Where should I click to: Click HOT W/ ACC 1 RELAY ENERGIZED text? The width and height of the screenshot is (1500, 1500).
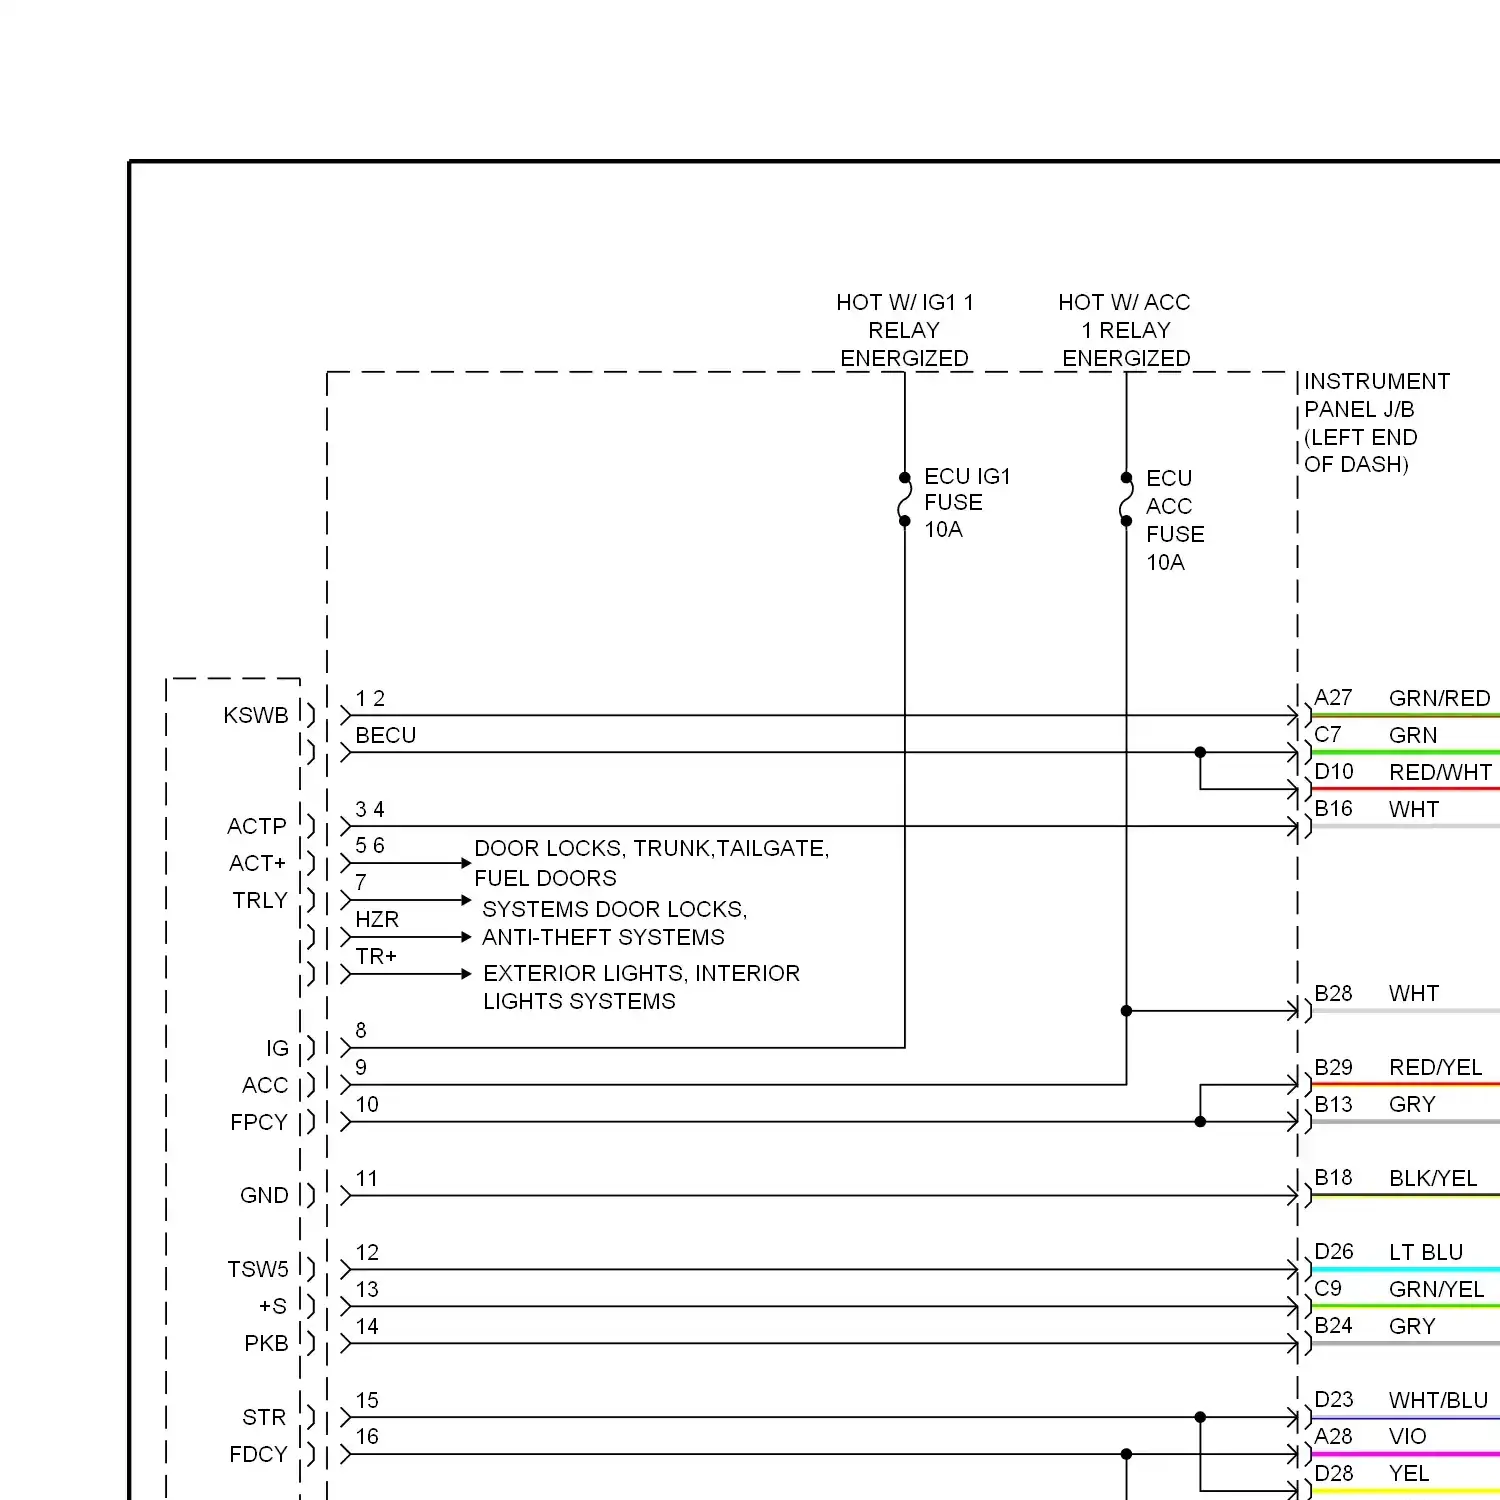(1125, 330)
